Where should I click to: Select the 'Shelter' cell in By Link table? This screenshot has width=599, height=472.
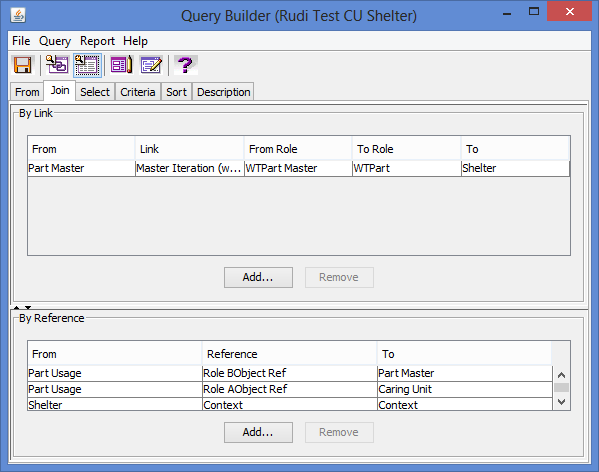[x=515, y=168]
